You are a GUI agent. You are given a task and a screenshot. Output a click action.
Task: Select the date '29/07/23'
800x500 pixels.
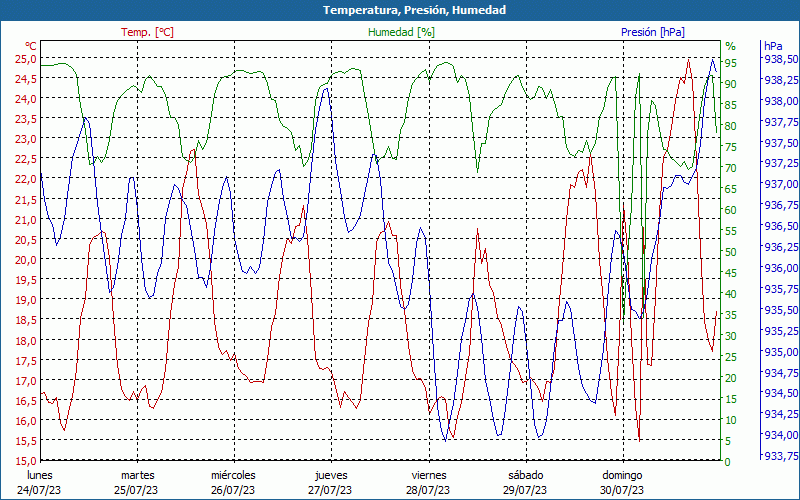pos(524,490)
